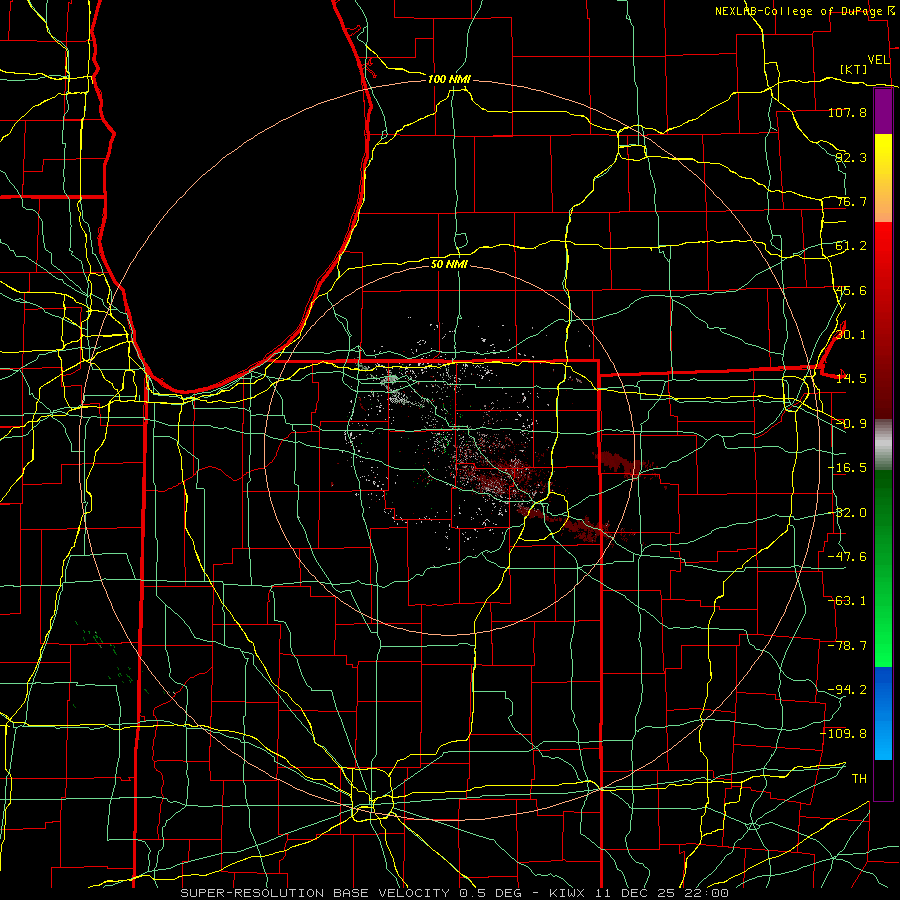Select the -63.1 legend value
The image size is (900, 900).
point(847,601)
